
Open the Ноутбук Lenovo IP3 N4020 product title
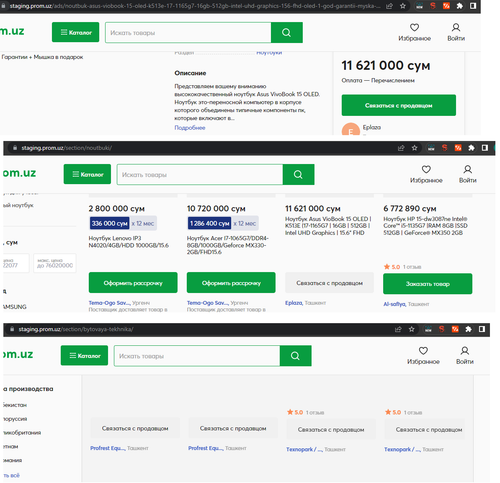[x=129, y=242]
